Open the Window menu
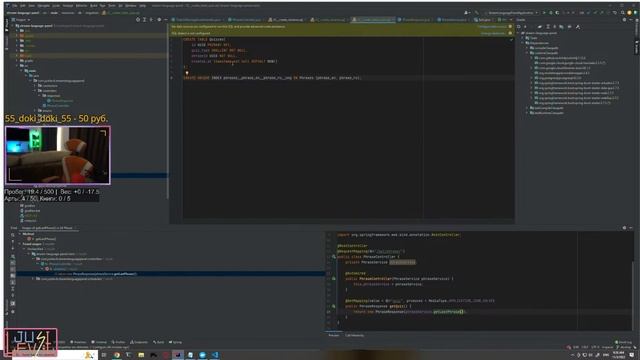Image resolution: width=640 pixels, height=360 pixels. point(131,6)
